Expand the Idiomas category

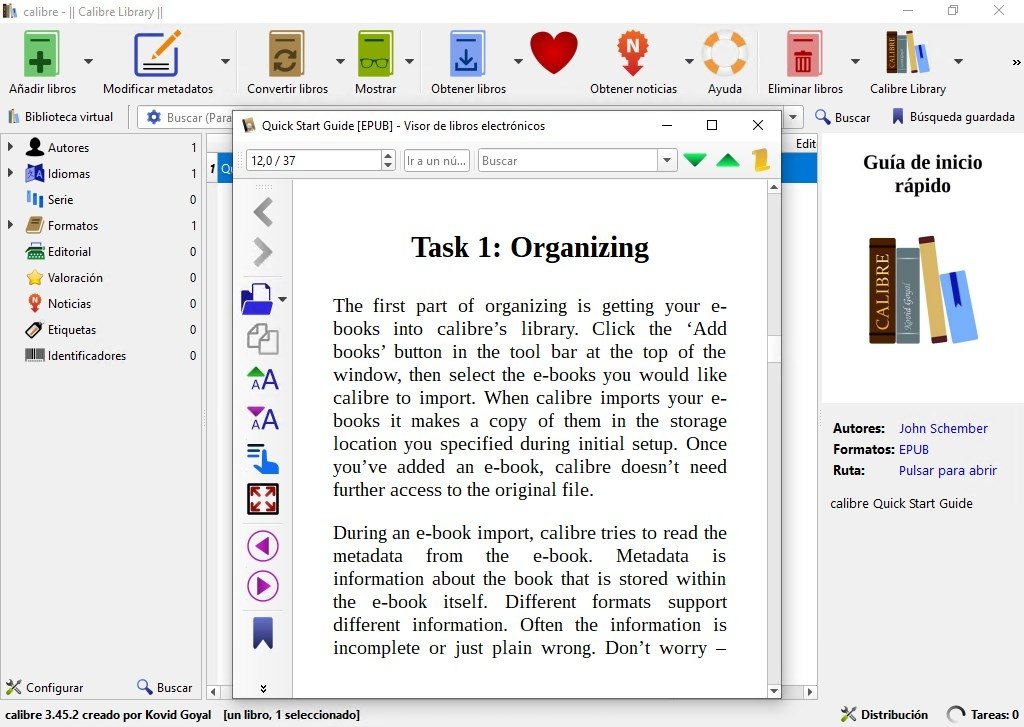point(10,173)
